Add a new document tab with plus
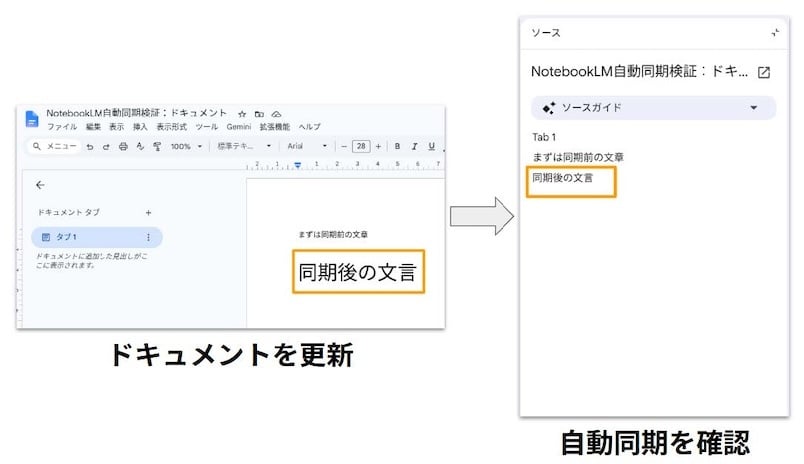Image resolution: width=804 pixels, height=464 pixels. pos(148,212)
